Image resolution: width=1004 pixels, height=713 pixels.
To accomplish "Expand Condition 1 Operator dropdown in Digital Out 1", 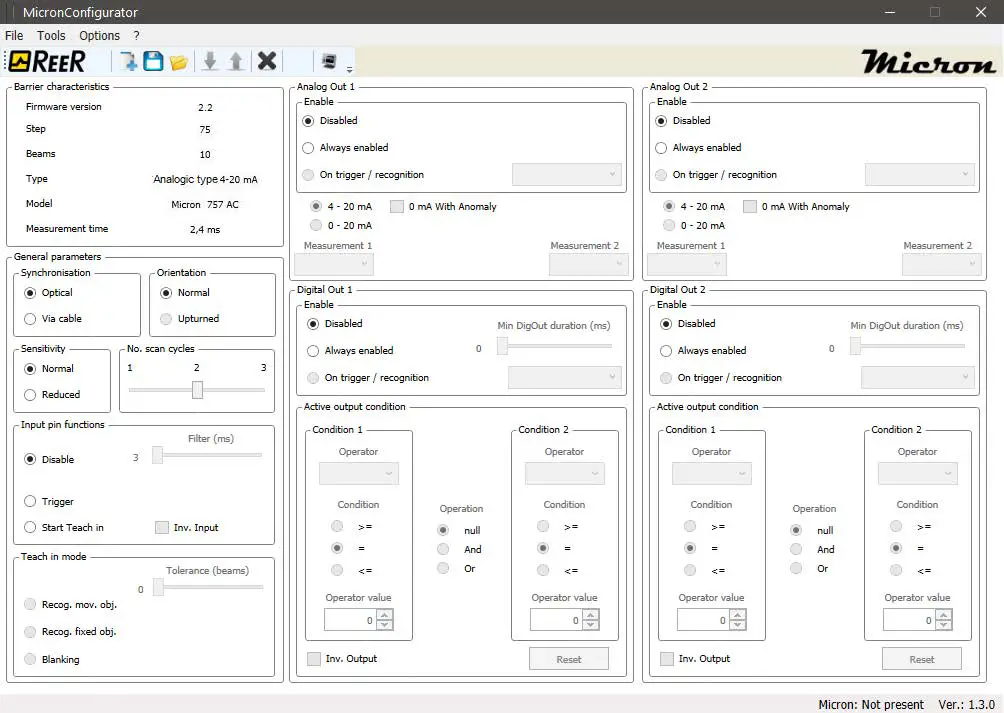I will click(358, 473).
